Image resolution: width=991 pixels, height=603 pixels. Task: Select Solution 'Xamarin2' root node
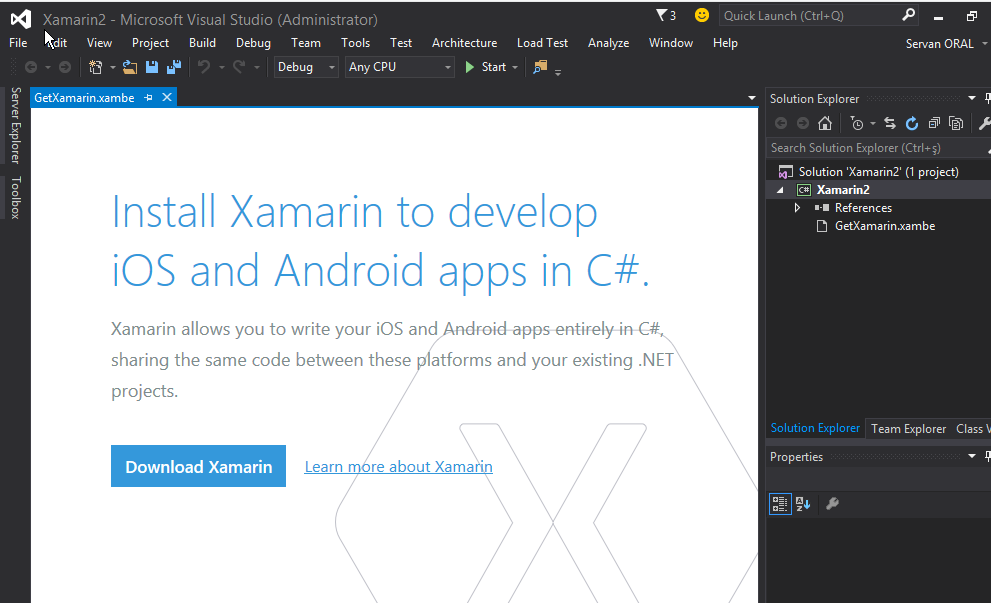tap(879, 172)
